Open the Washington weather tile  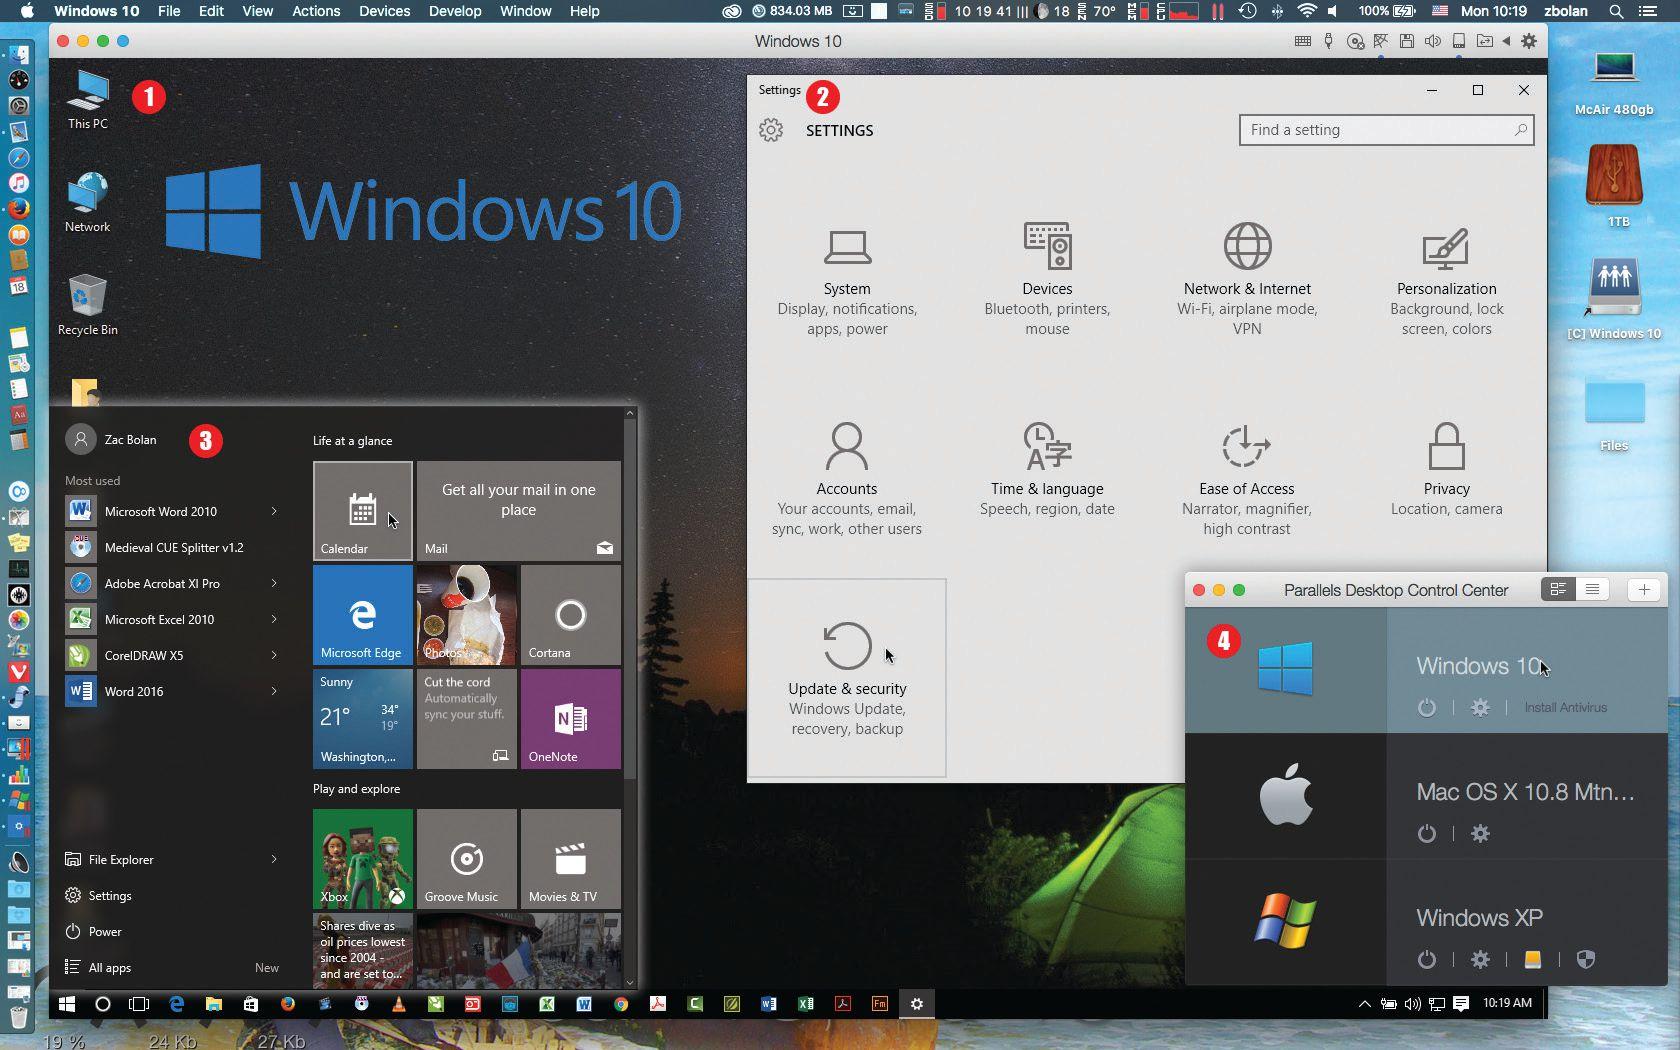click(363, 719)
